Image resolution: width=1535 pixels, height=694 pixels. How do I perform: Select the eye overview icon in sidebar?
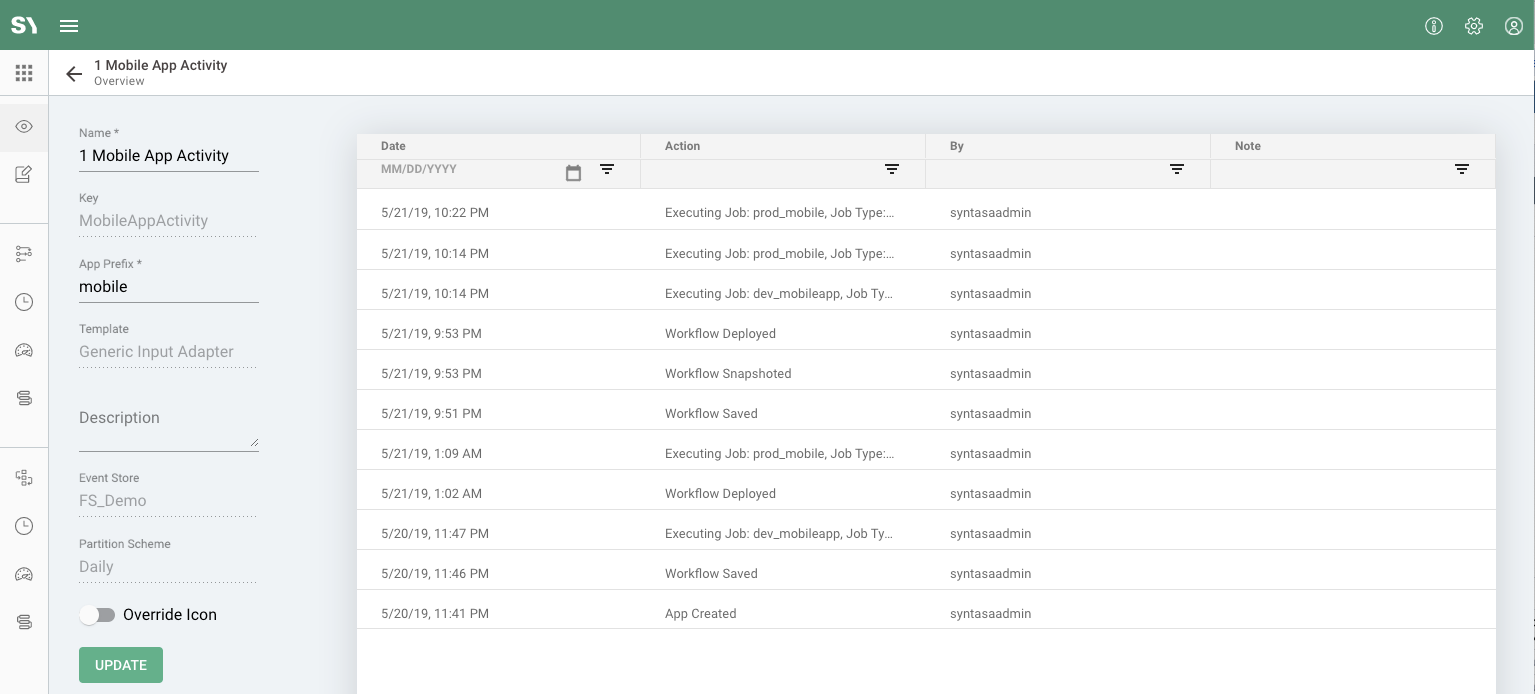tap(24, 127)
